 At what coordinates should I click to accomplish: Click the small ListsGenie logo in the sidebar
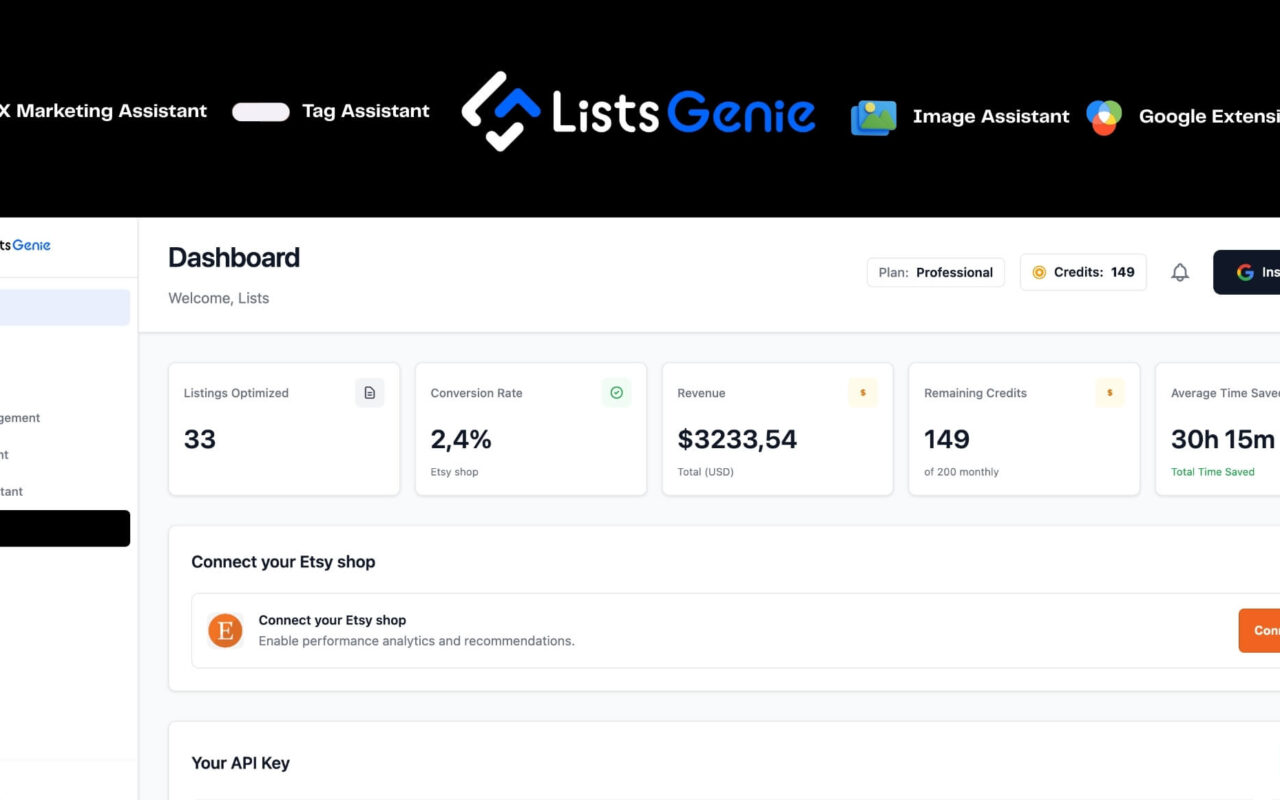coord(25,245)
